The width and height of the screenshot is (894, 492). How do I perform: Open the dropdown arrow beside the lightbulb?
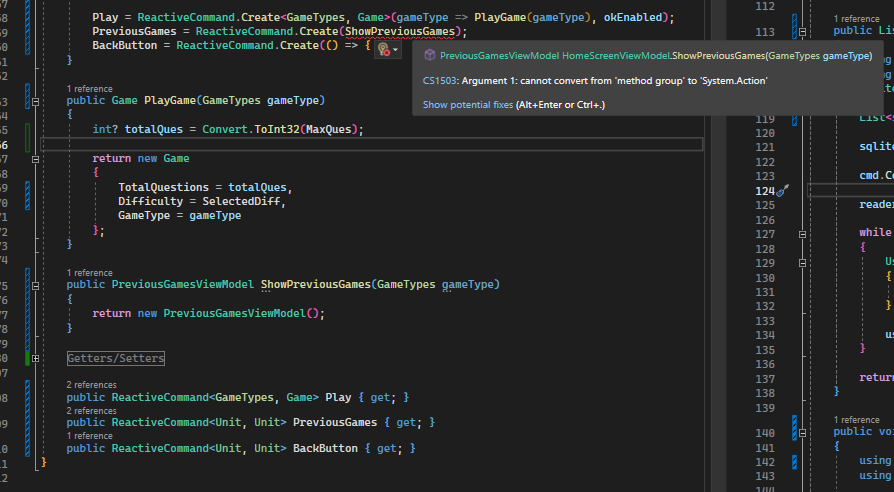pos(395,50)
